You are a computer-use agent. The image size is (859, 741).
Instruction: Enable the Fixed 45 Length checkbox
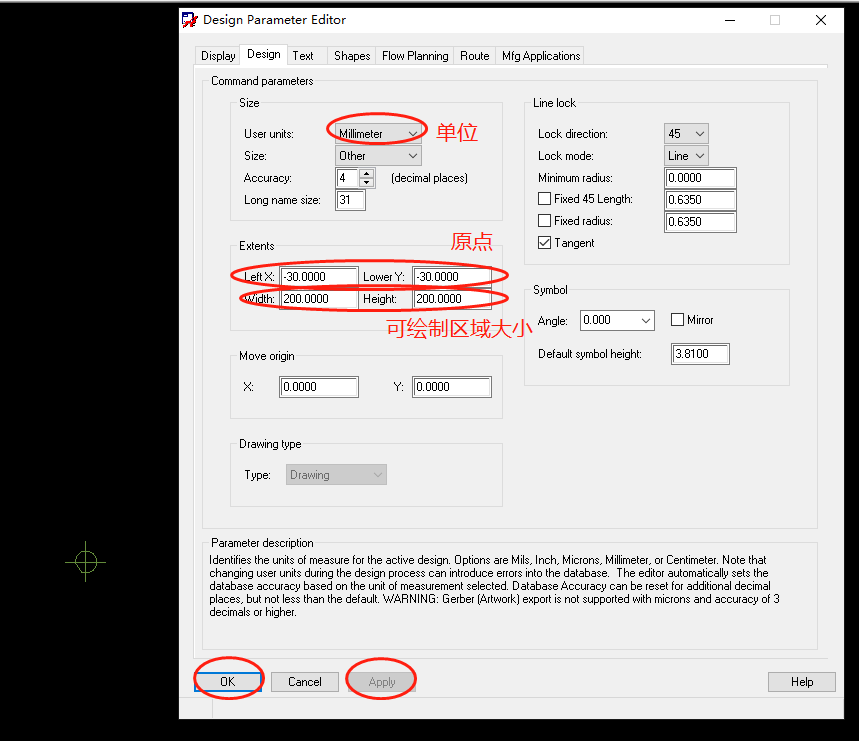(545, 199)
